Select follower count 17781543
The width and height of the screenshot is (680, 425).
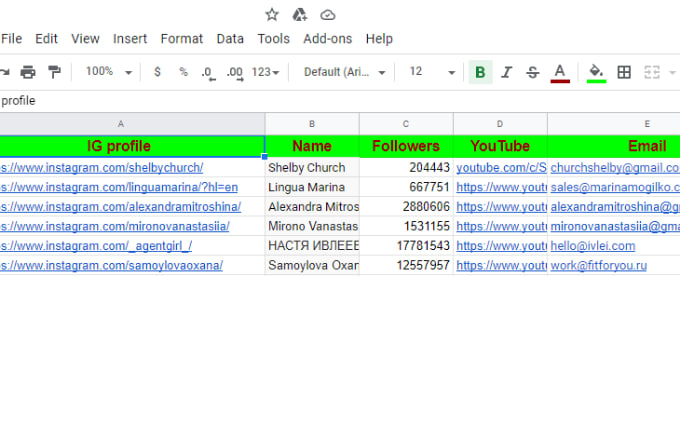tap(406, 246)
